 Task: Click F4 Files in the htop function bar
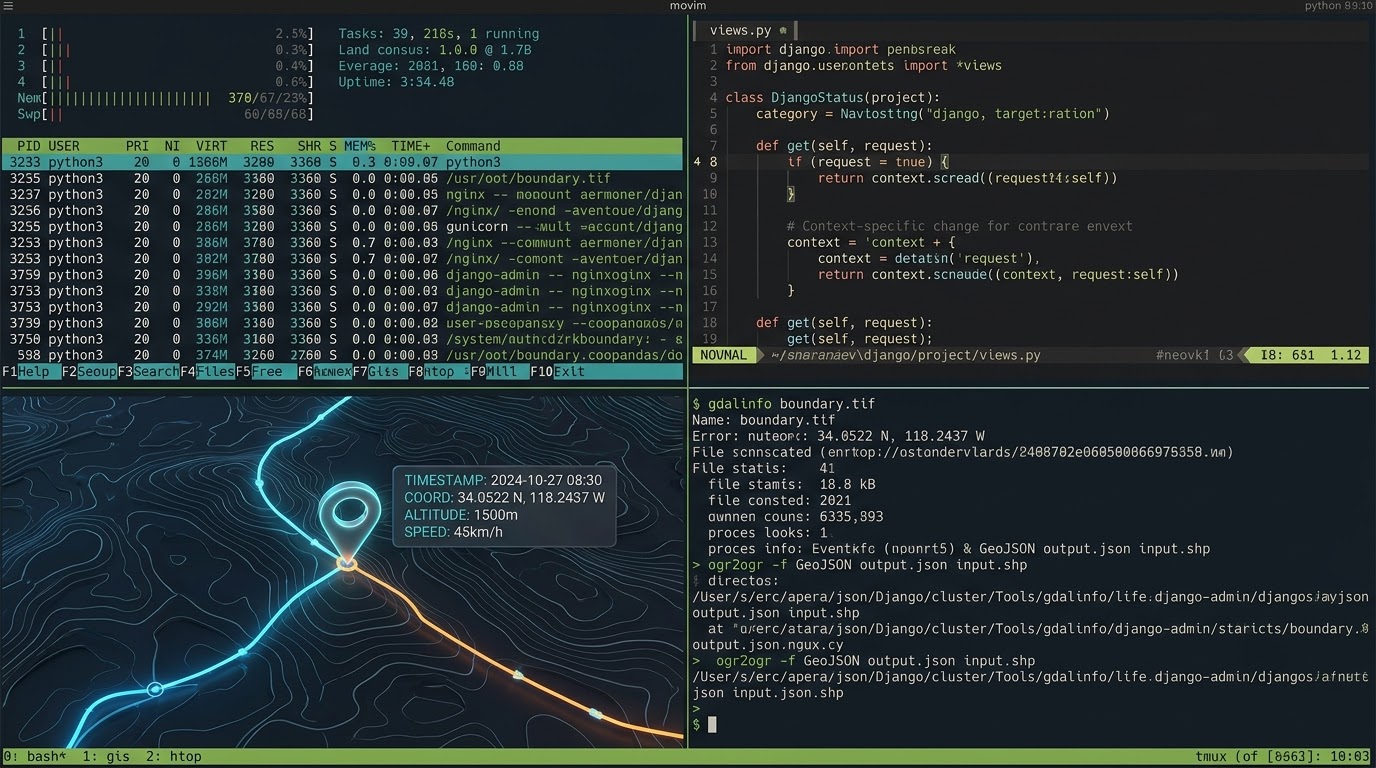(208, 371)
